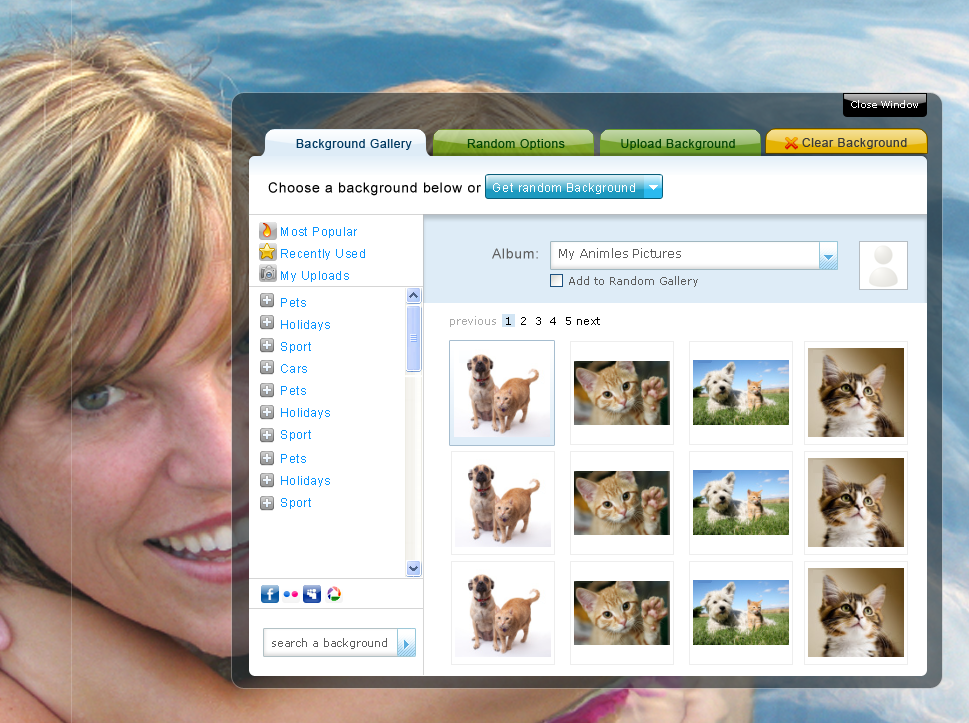Go to page 4 of gallery
This screenshot has width=969, height=723.
click(x=553, y=321)
